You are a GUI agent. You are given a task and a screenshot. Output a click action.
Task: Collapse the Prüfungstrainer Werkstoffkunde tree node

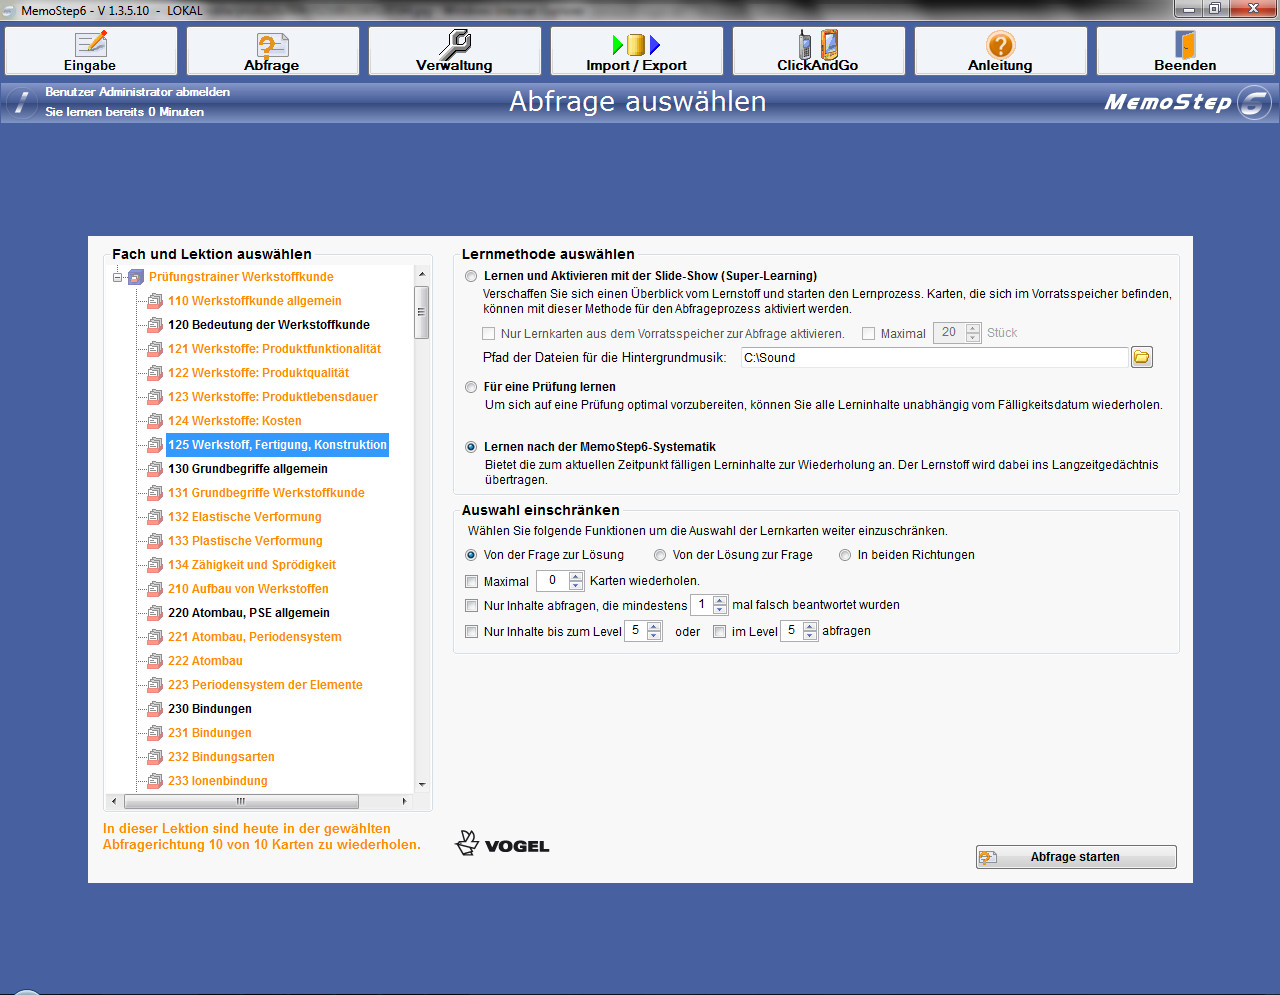click(118, 277)
